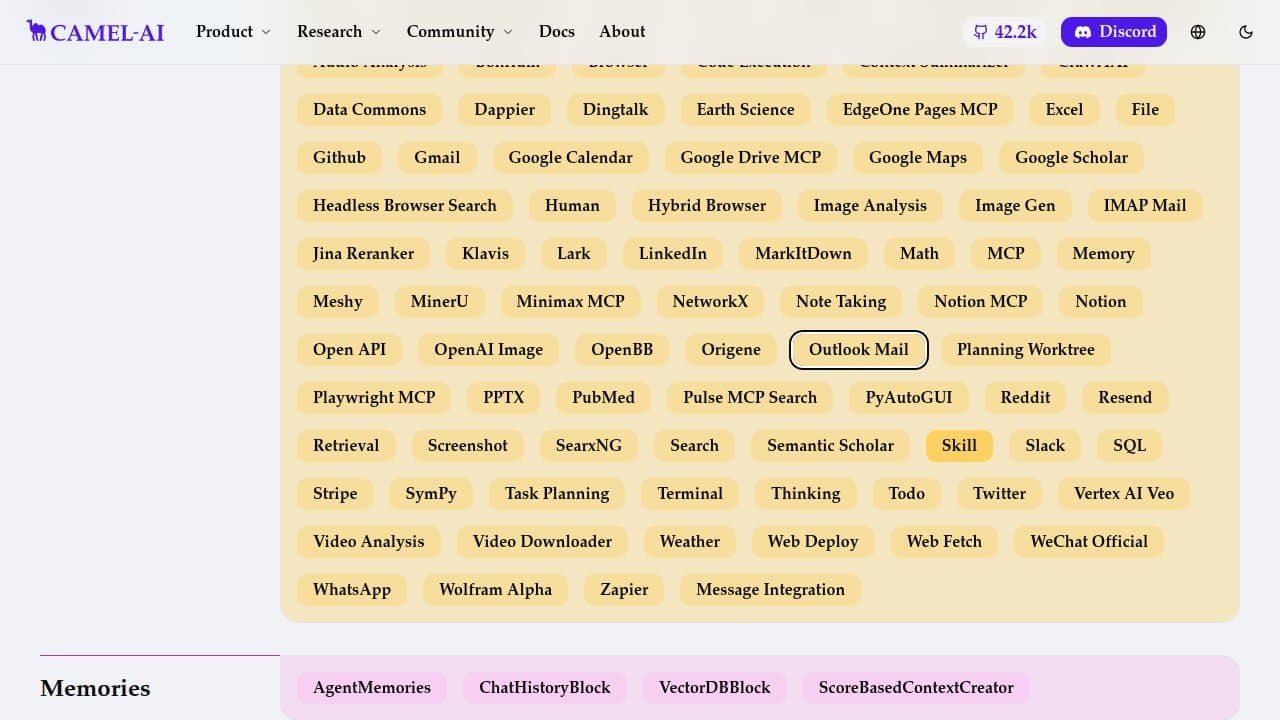Viewport: 1280px width, 720px height.
Task: Go to the Docs page
Action: tap(557, 32)
